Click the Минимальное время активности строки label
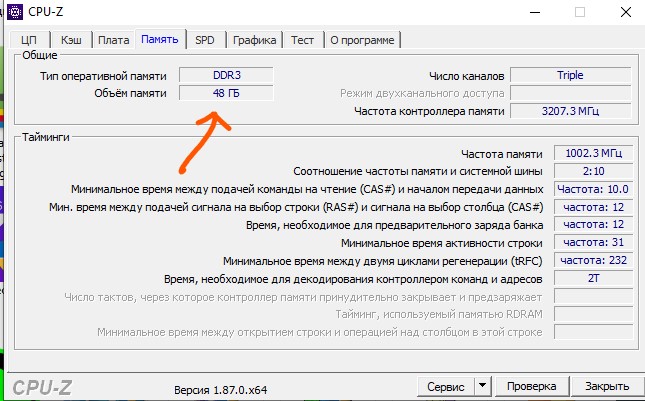 [x=442, y=243]
